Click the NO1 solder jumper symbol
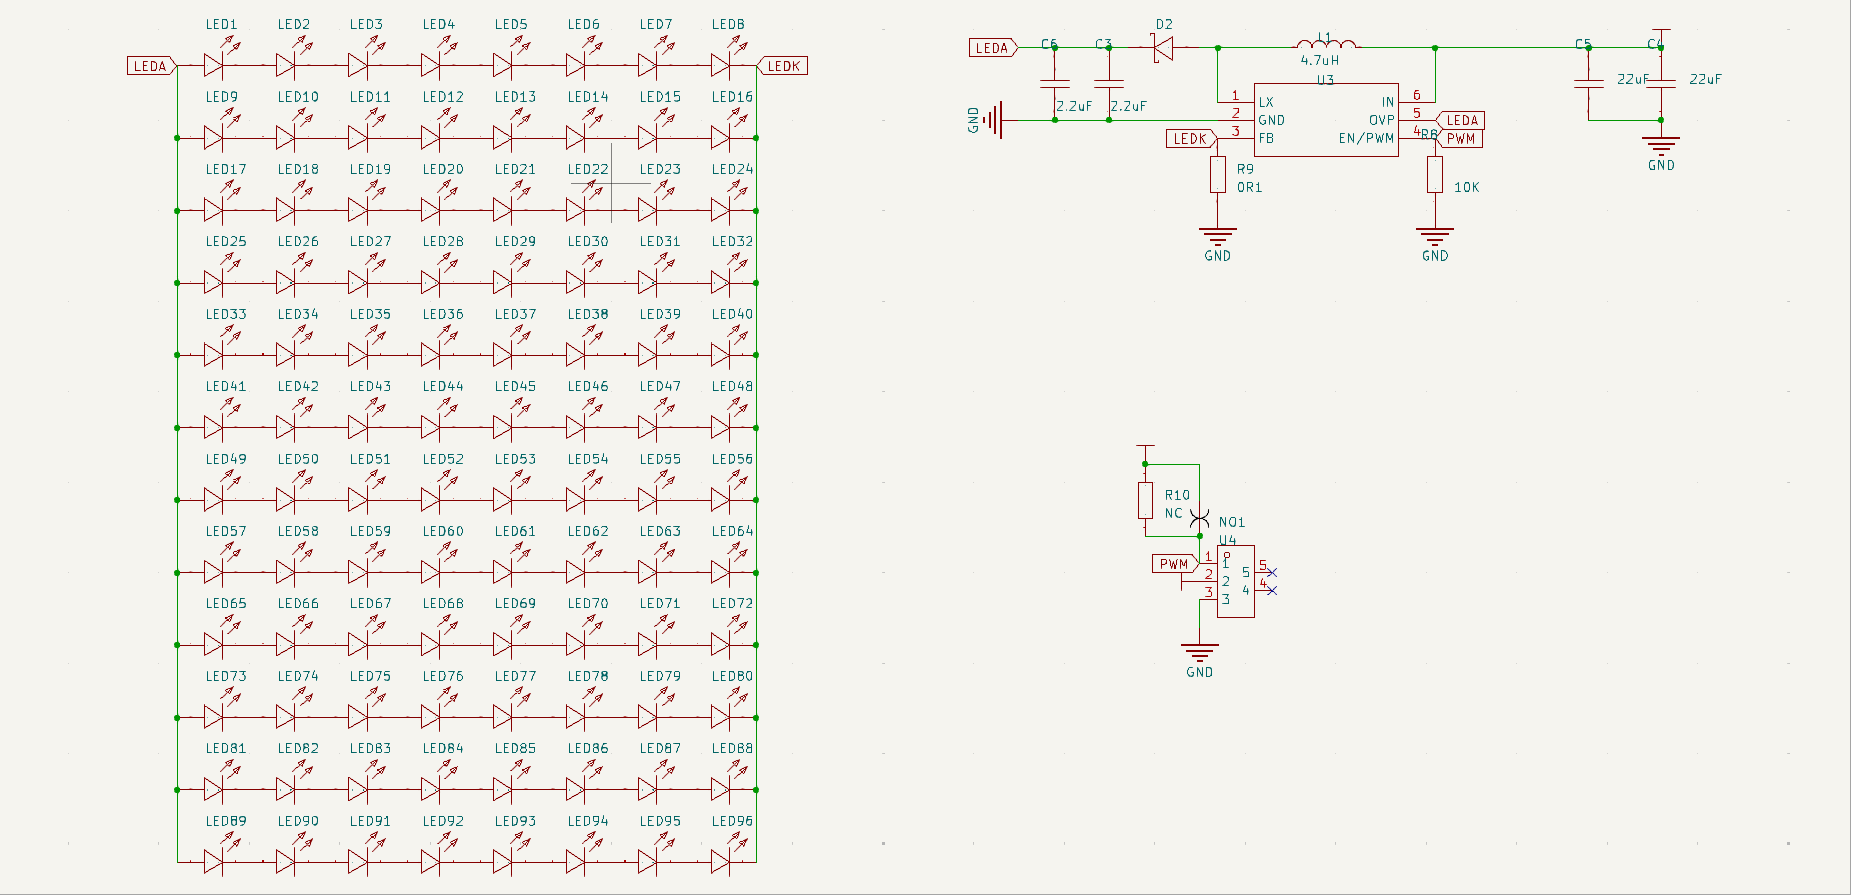This screenshot has width=1851, height=895. click(1199, 519)
